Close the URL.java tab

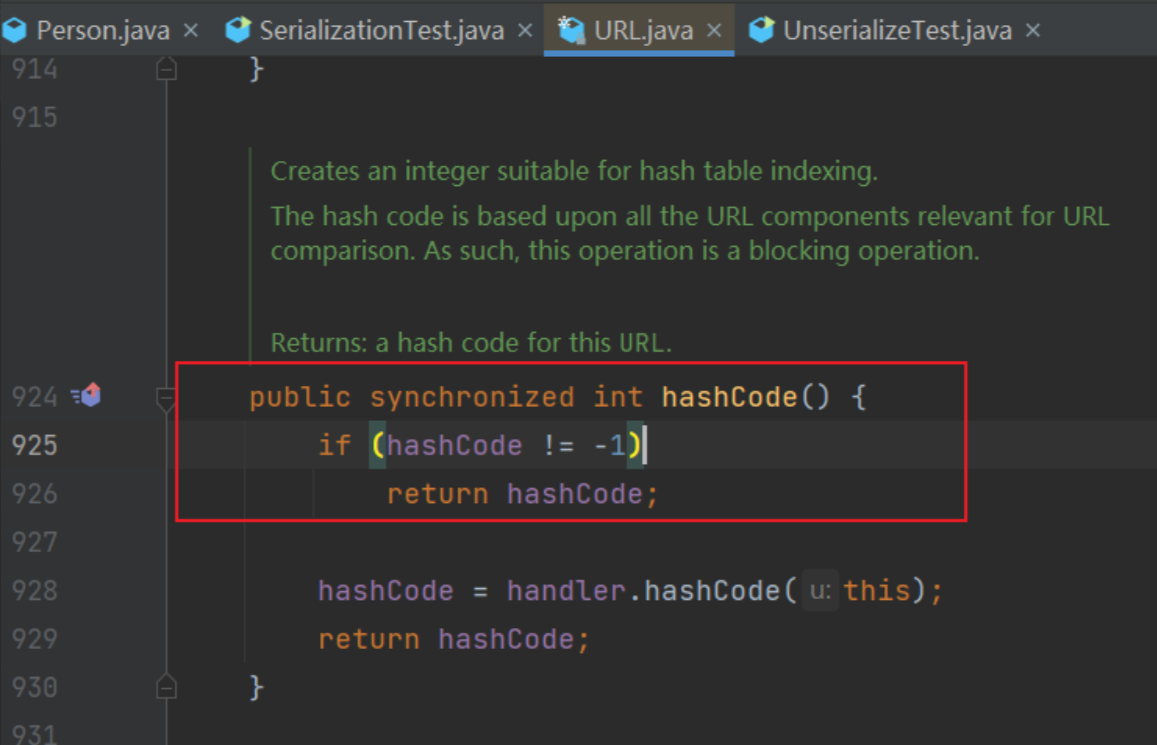tap(714, 30)
